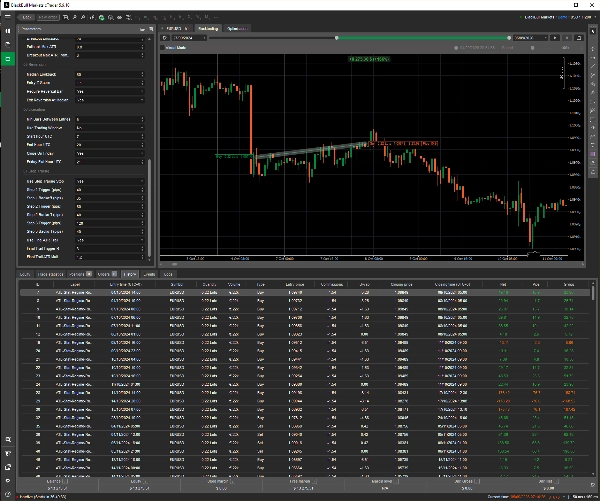Click the search magnifier icon in the left sidebar
This screenshot has height=501, width=600.
coord(8,439)
